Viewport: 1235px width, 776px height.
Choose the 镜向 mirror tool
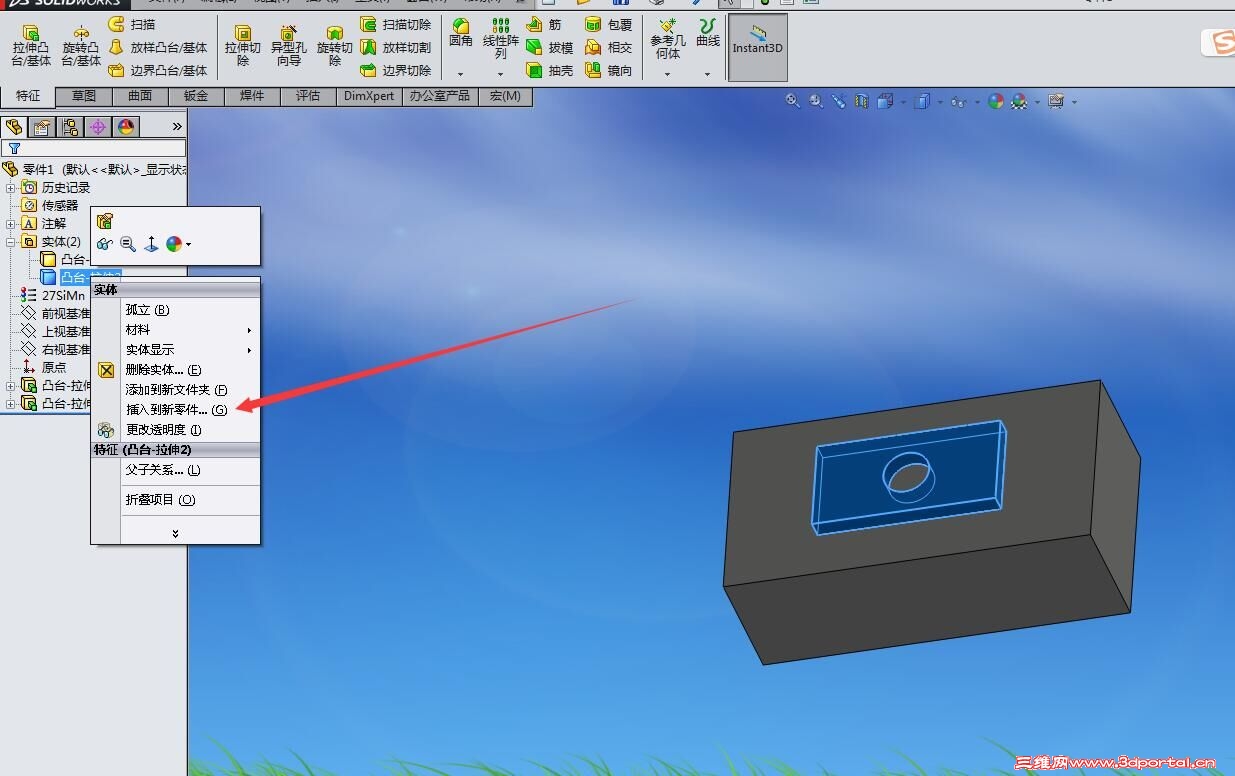609,70
